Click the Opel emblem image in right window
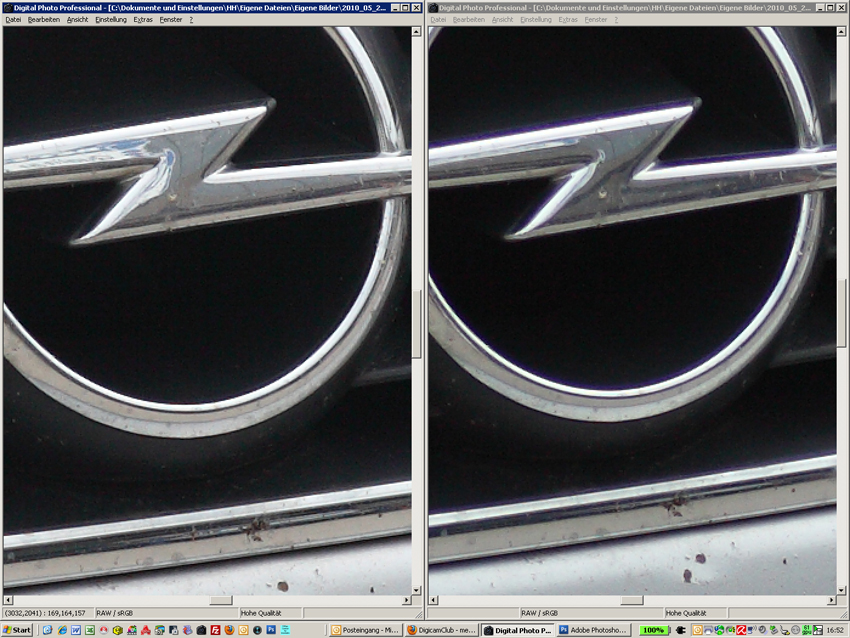The image size is (850, 638). pos(632,311)
